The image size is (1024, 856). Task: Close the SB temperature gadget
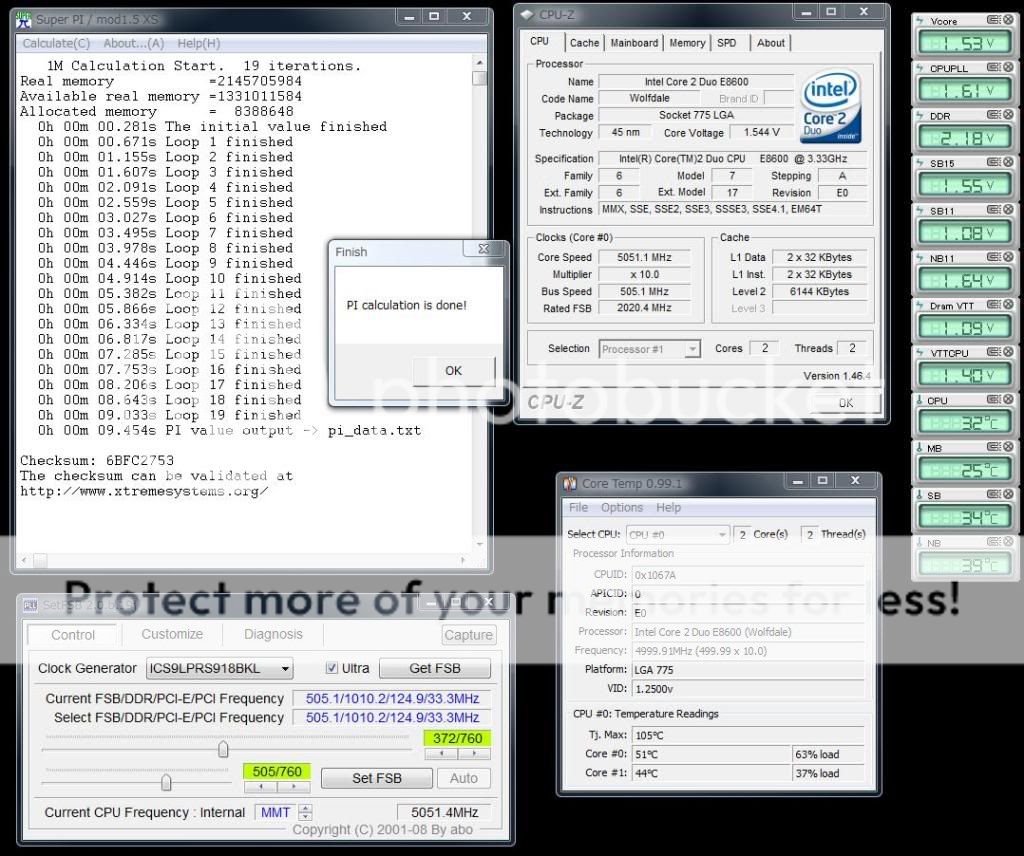(x=1008, y=494)
